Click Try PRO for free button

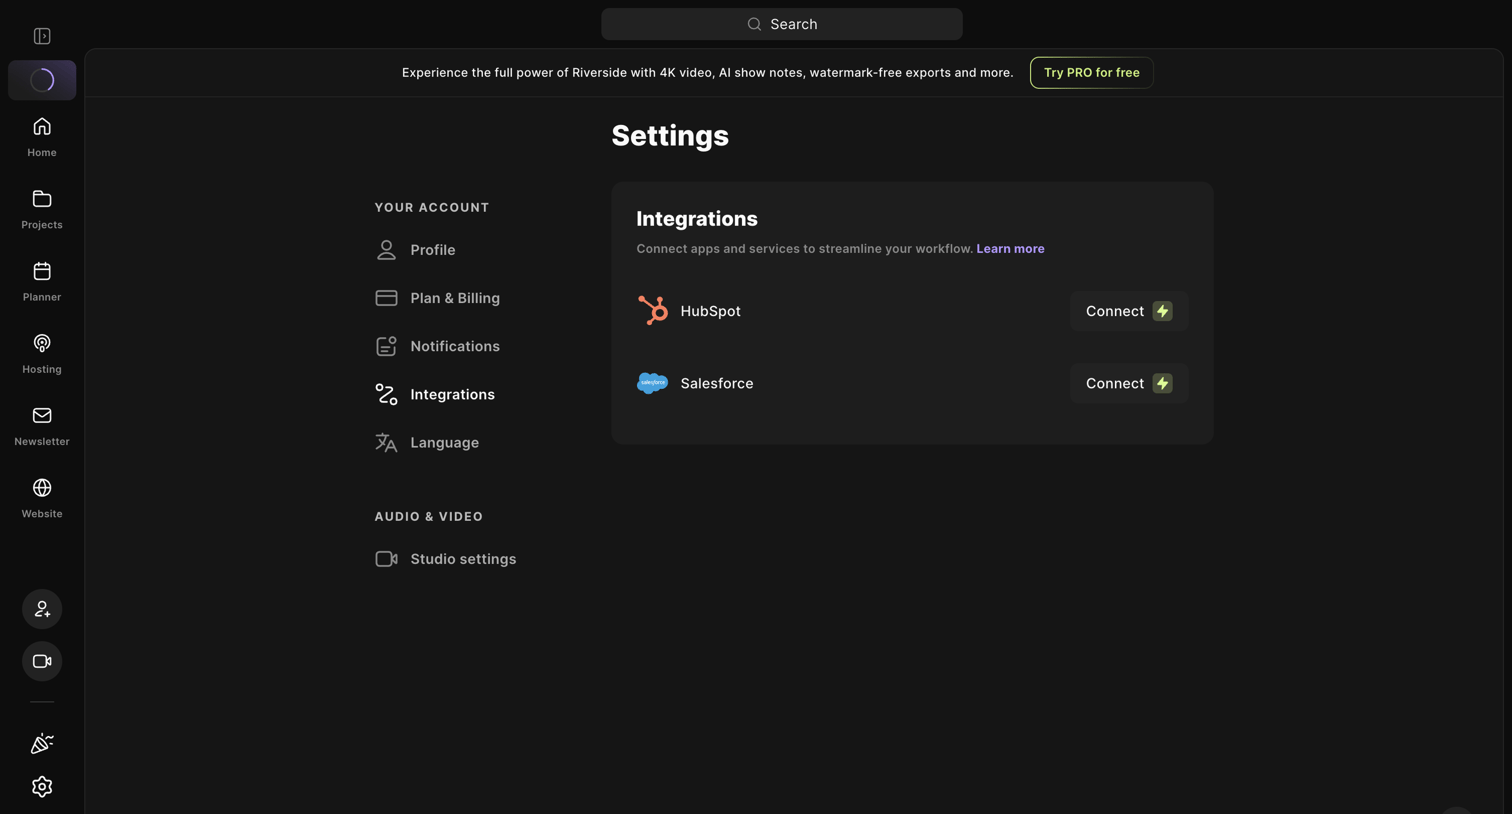[1091, 72]
